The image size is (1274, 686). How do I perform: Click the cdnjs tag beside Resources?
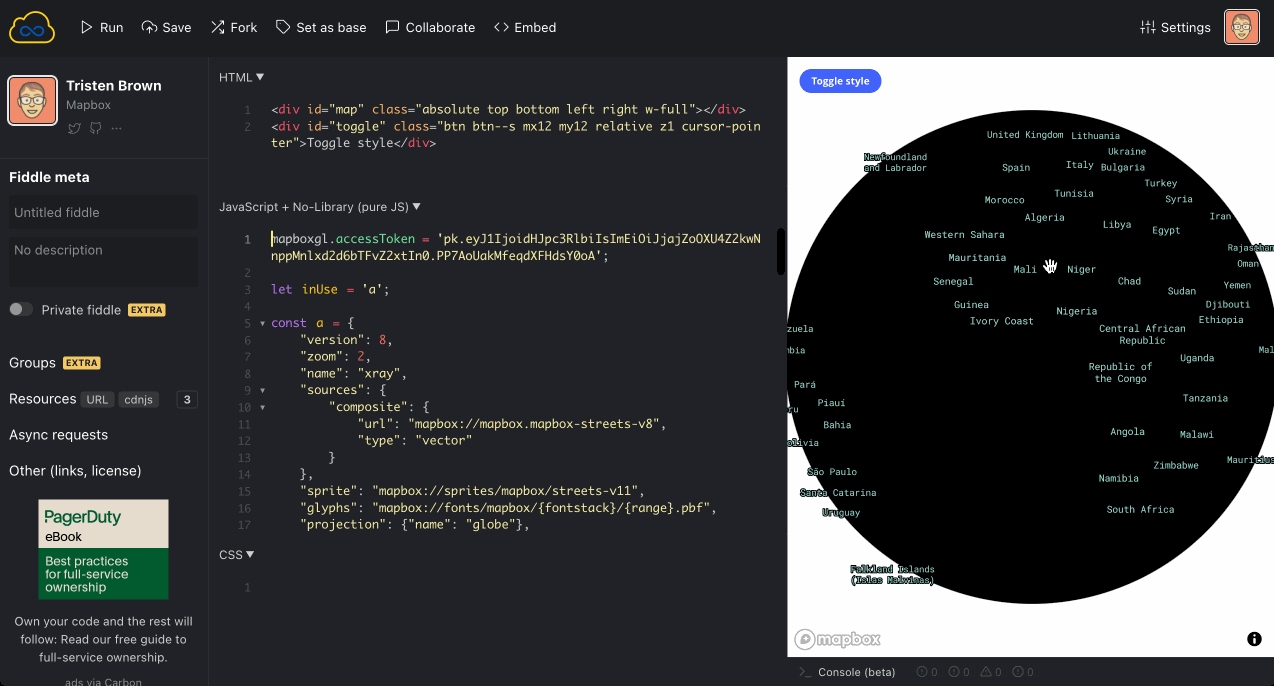pyautogui.click(x=137, y=400)
